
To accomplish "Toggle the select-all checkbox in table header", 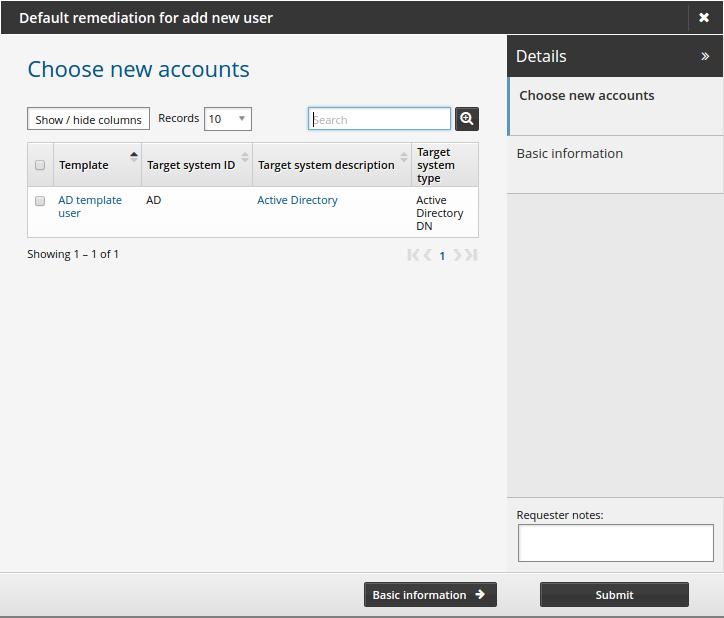I will 40,165.
